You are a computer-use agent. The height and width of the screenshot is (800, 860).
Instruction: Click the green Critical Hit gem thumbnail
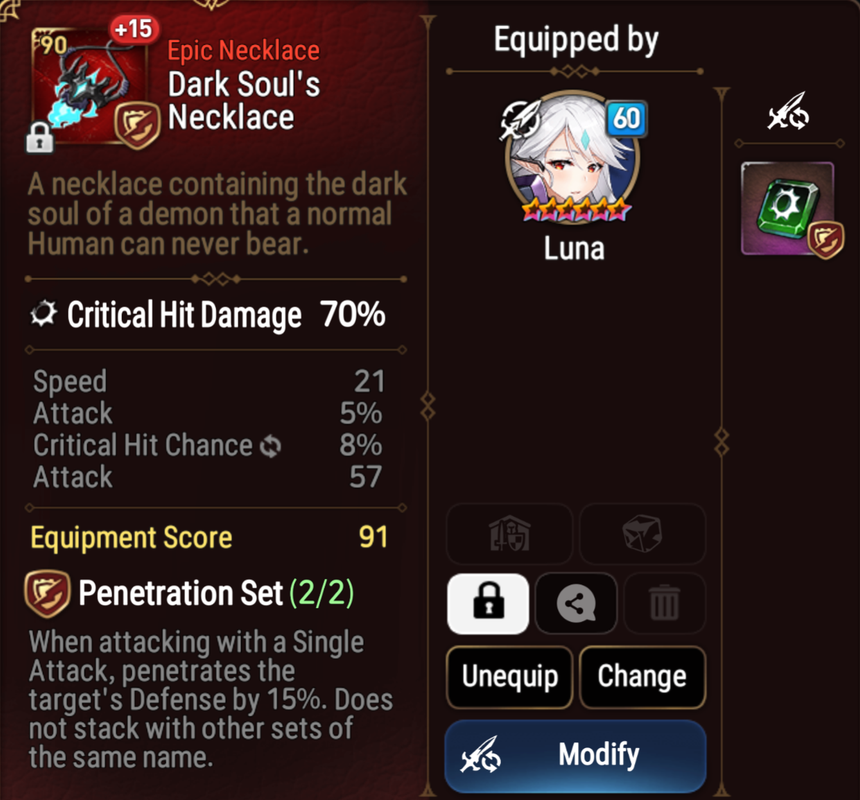coord(788,208)
